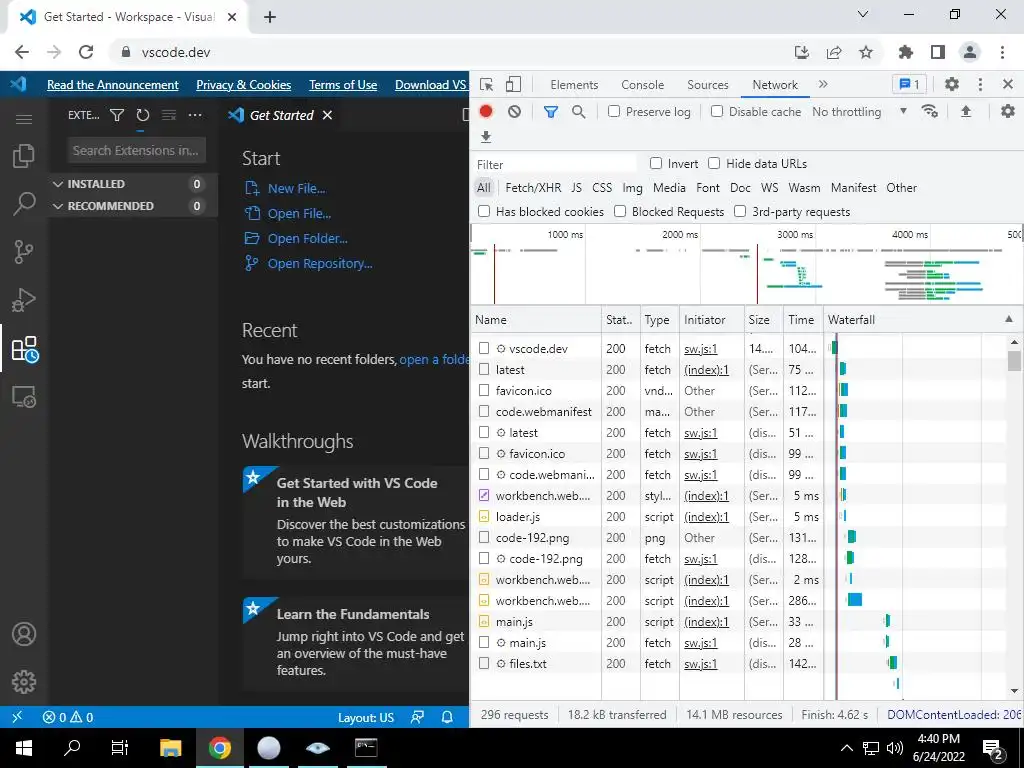Filter extensions with the funnel icon
Image resolution: width=1024 pixels, height=768 pixels.
click(x=117, y=116)
